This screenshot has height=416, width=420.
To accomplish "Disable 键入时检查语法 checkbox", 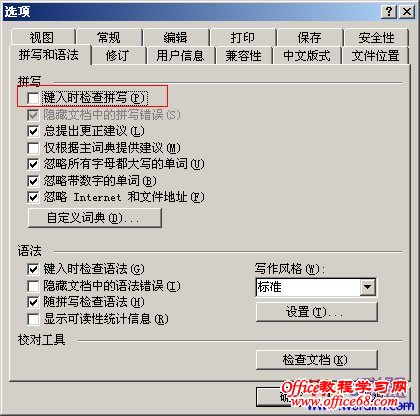I will click(33, 269).
